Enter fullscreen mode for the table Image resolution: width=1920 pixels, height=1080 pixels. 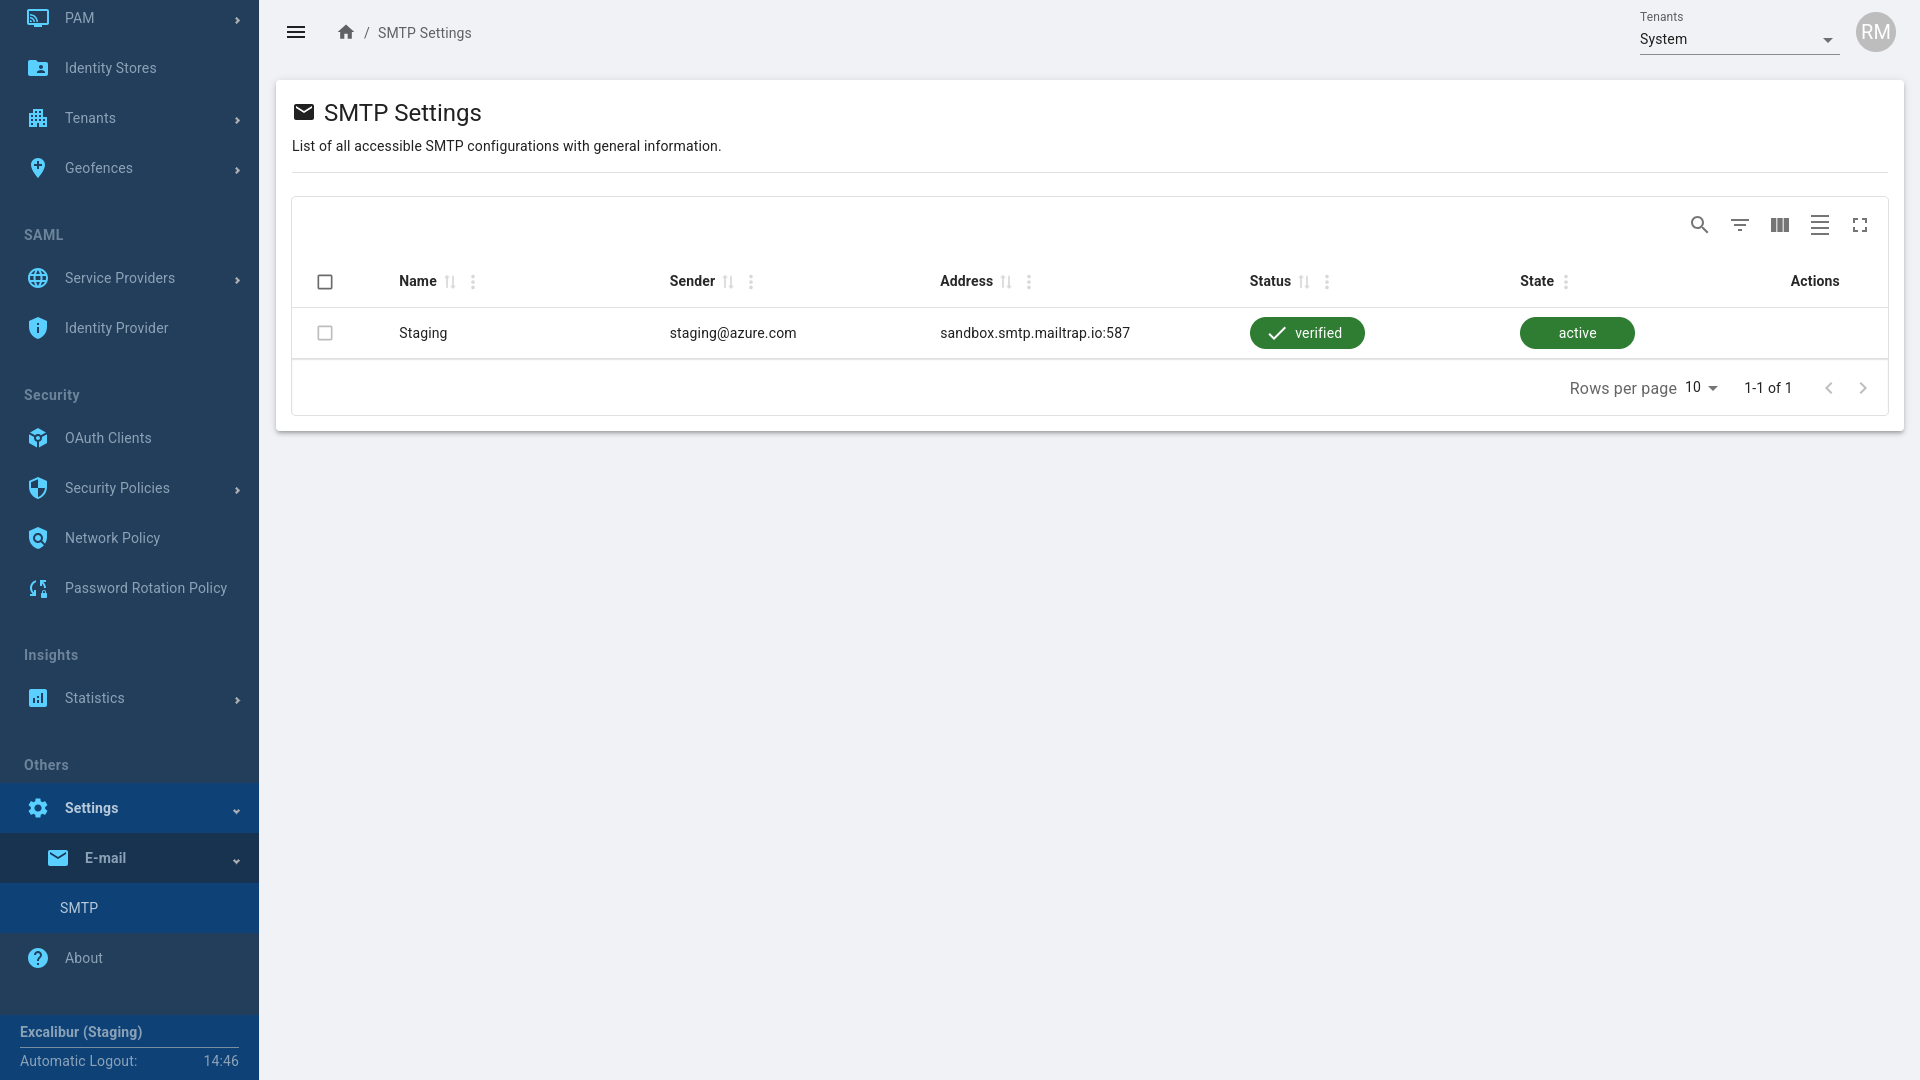click(x=1859, y=225)
